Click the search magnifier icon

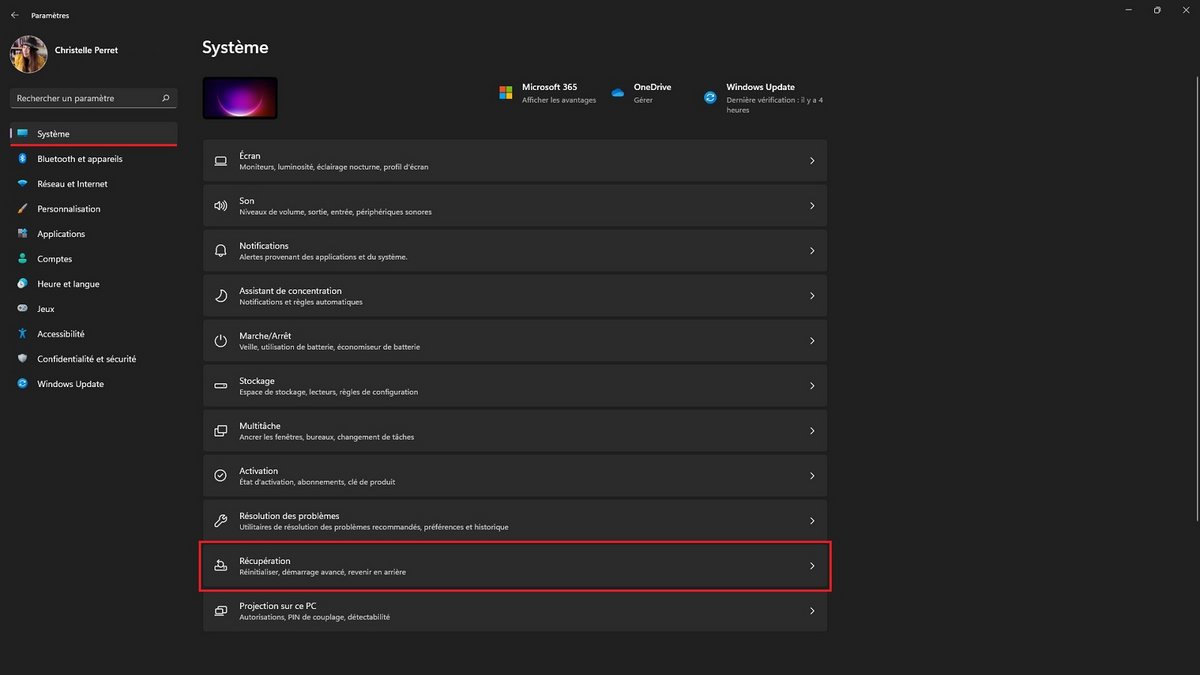(x=166, y=98)
